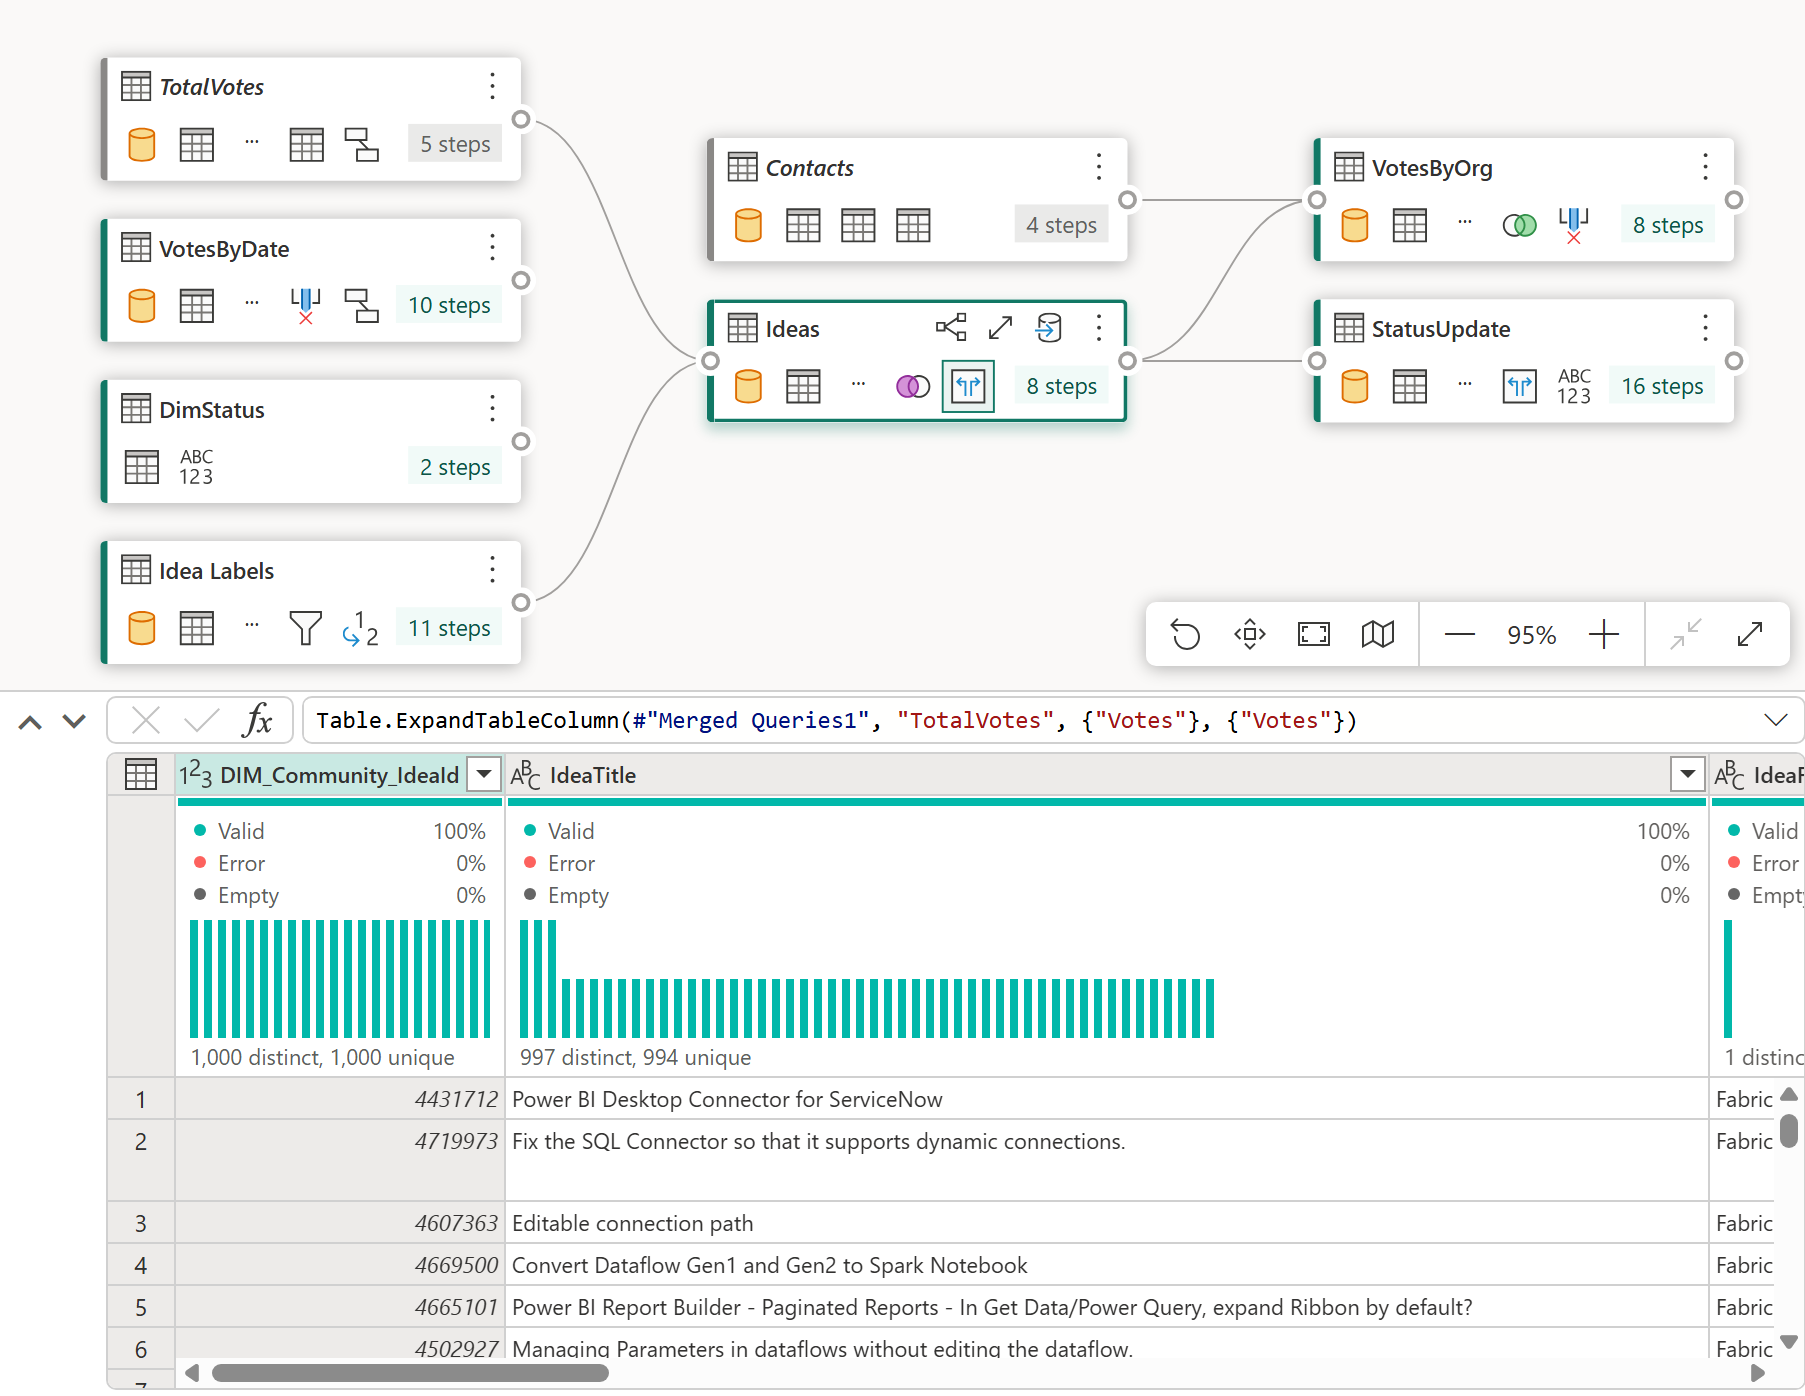The height and width of the screenshot is (1396, 1805).
Task: Highlight related queries icon on Ideas
Action: [x=951, y=328]
